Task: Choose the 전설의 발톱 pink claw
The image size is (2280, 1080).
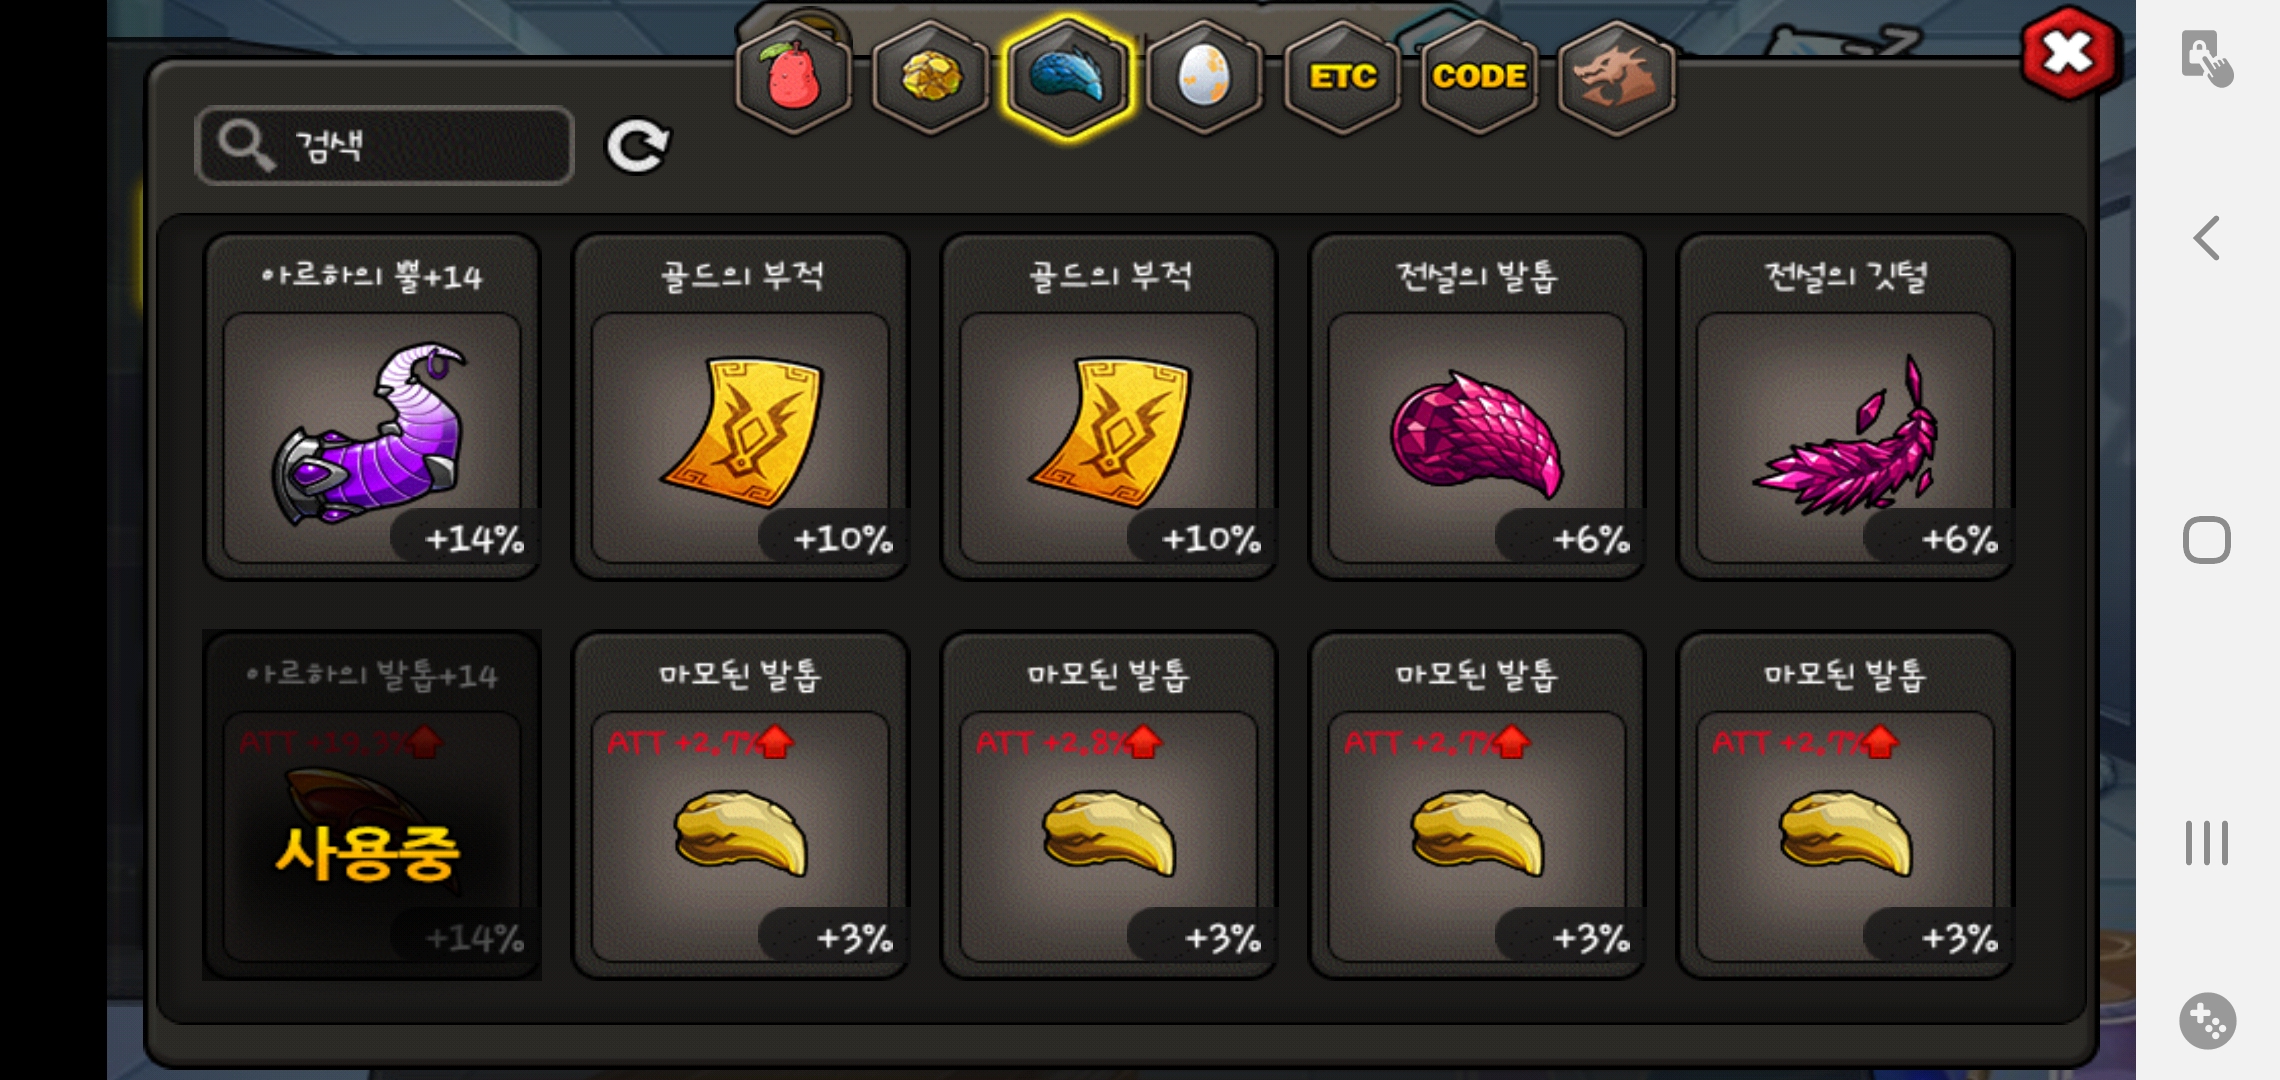Action: pyautogui.click(x=1477, y=406)
